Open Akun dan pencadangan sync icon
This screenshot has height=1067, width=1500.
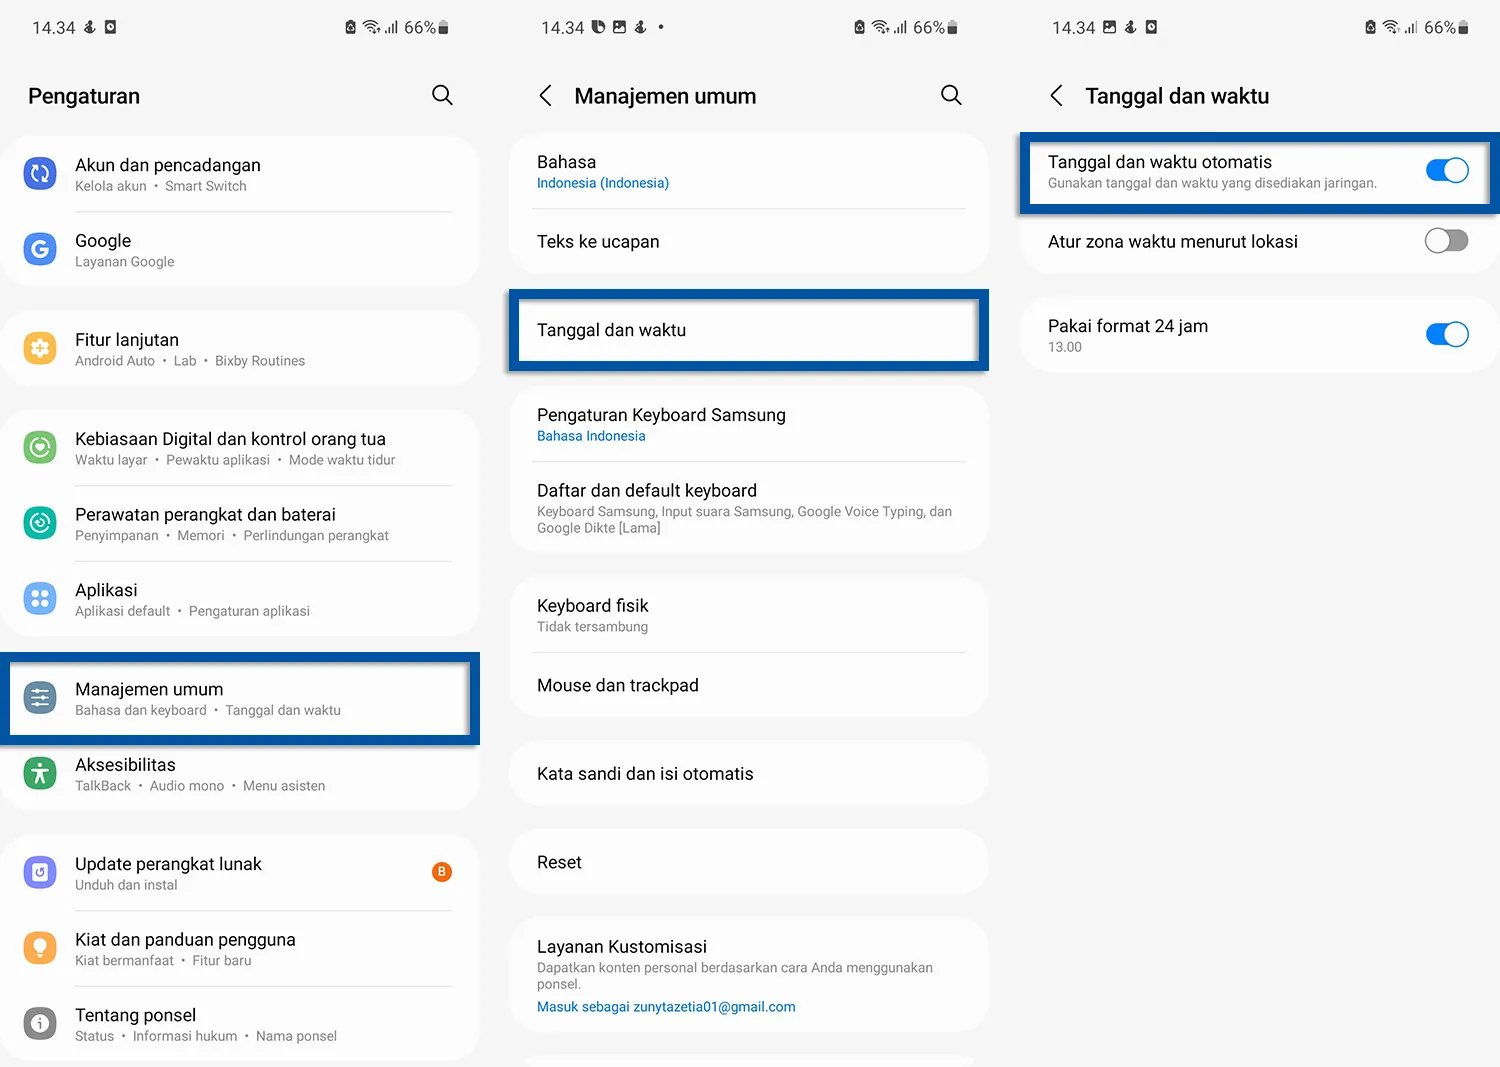click(40, 174)
